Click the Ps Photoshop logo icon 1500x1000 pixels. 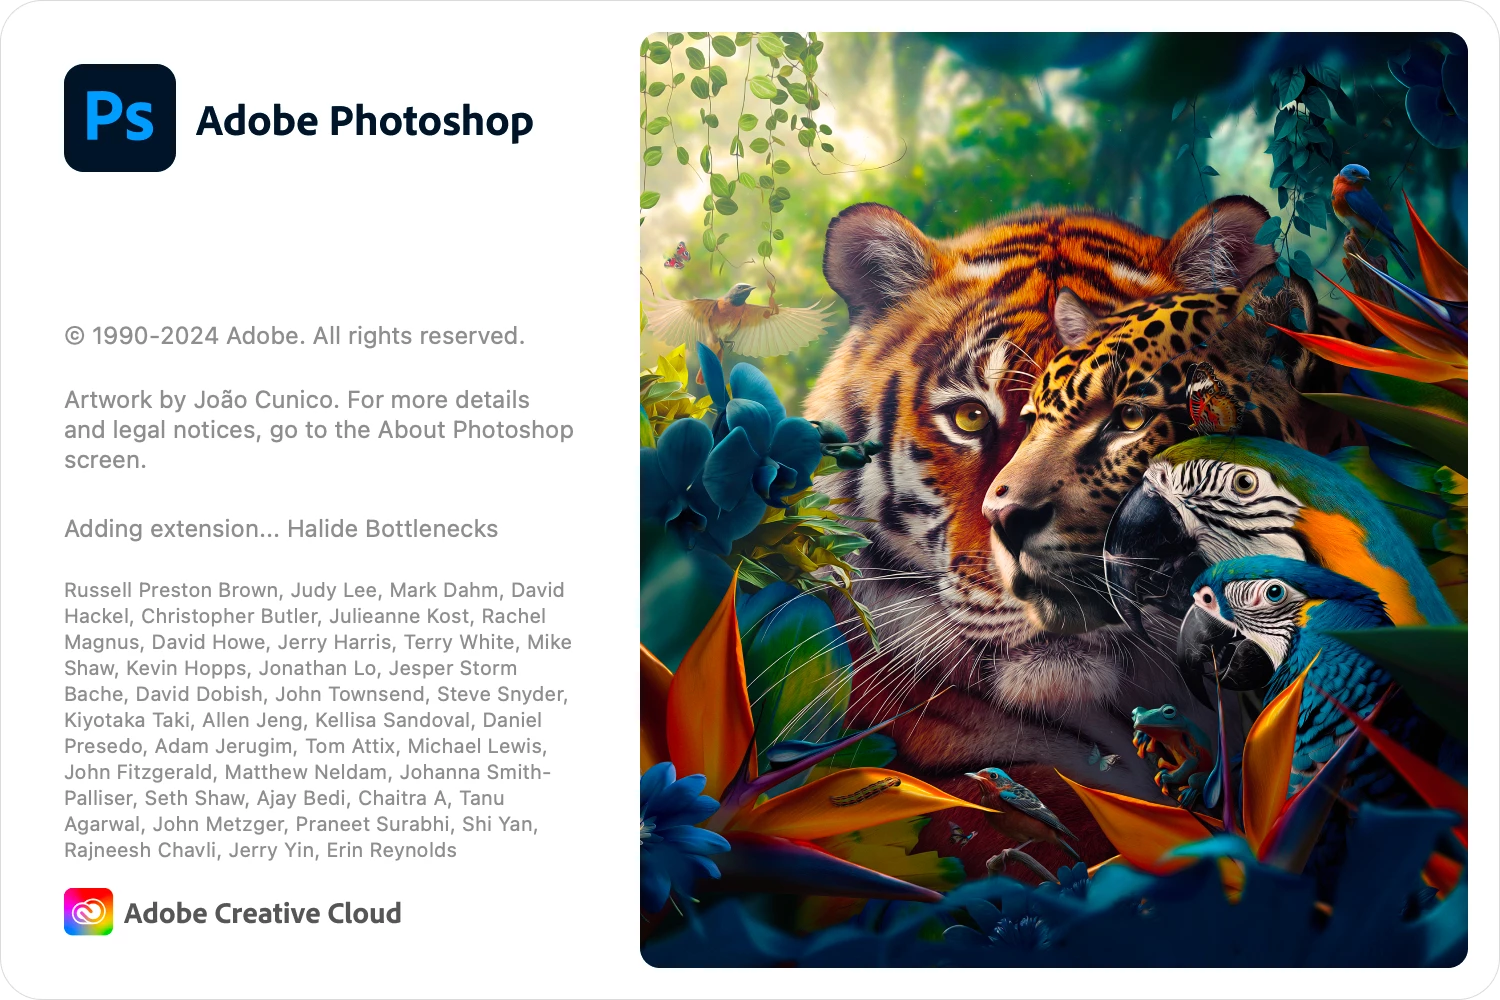[120, 118]
